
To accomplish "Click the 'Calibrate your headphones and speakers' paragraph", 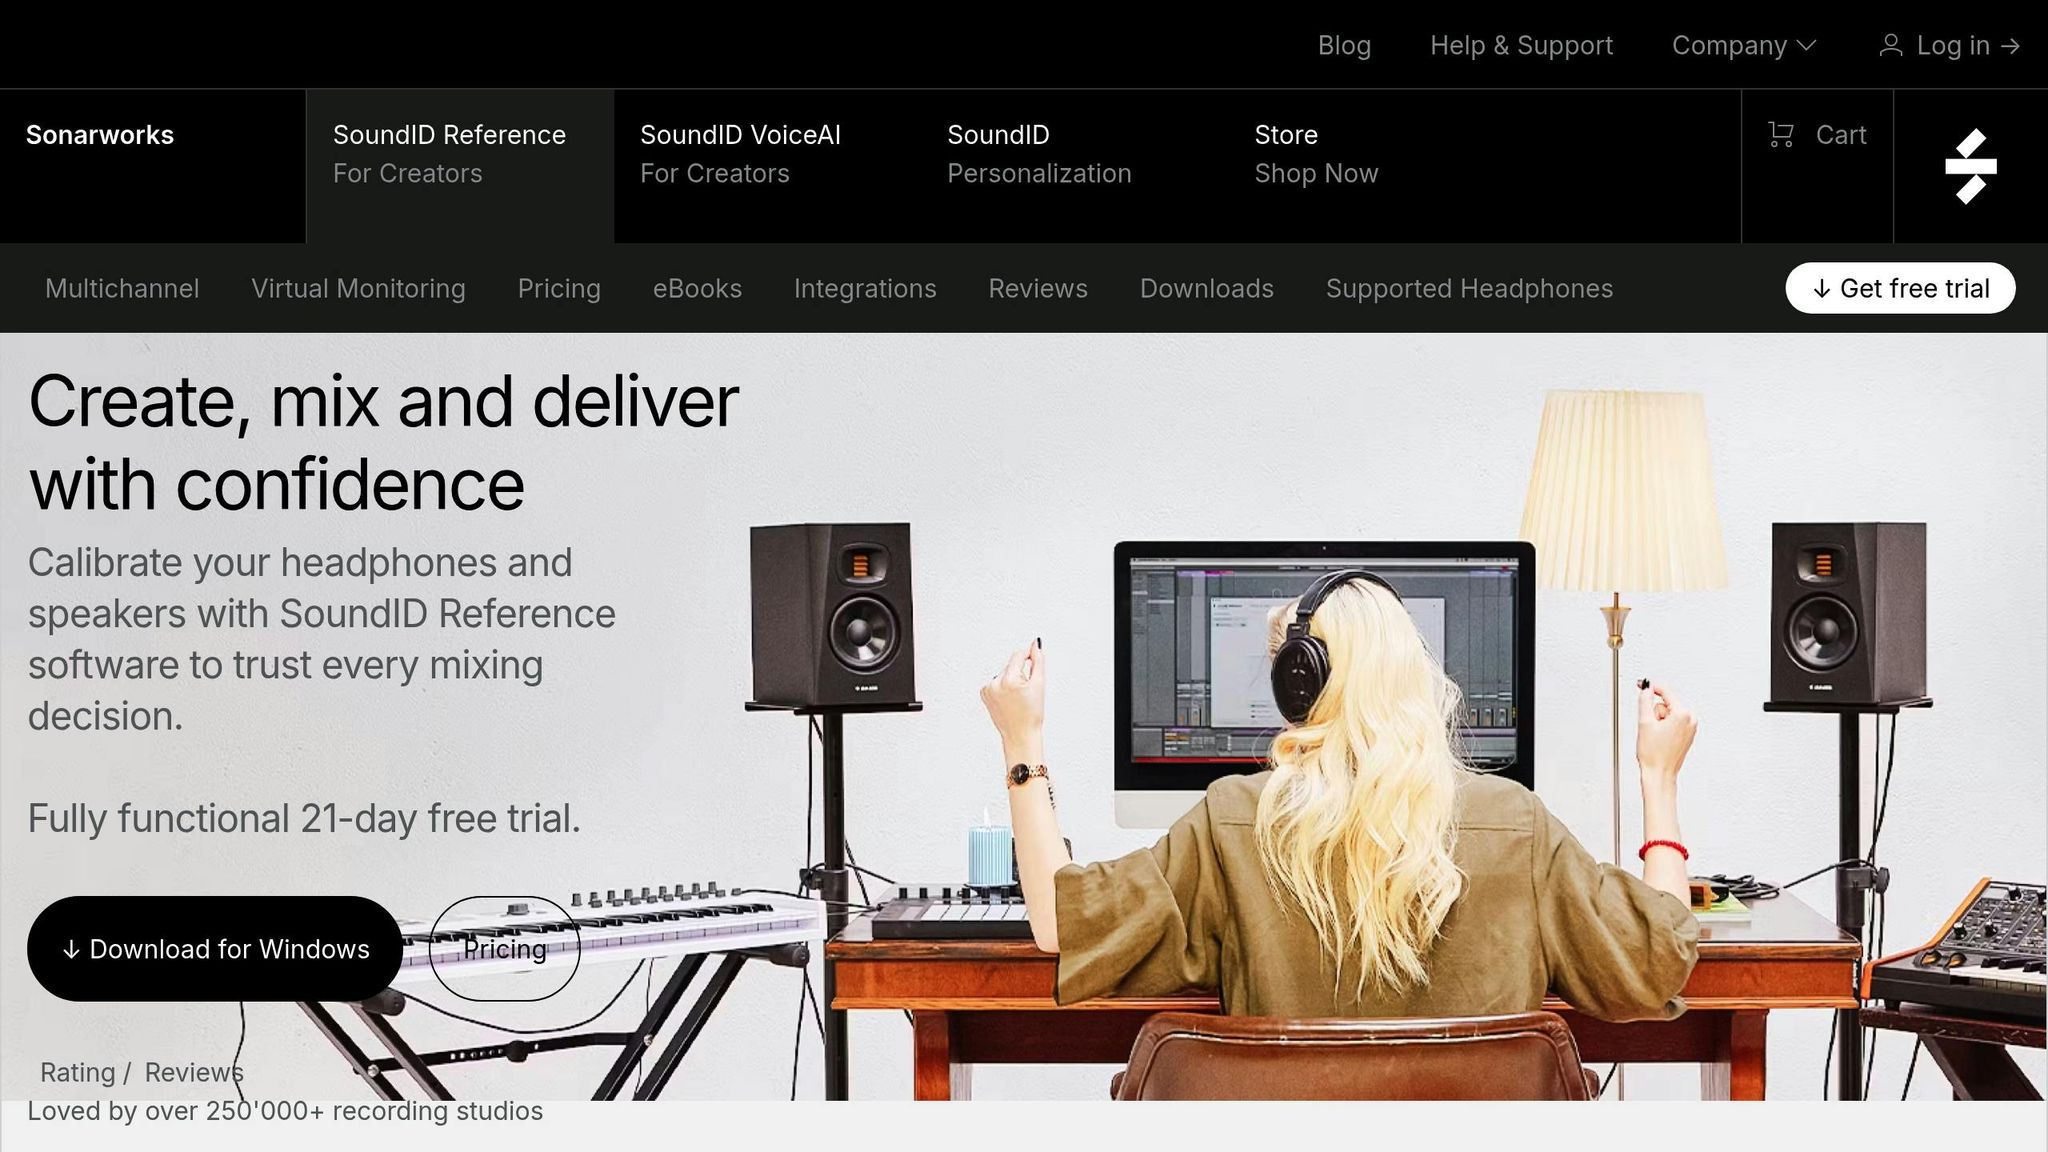I will pos(321,639).
